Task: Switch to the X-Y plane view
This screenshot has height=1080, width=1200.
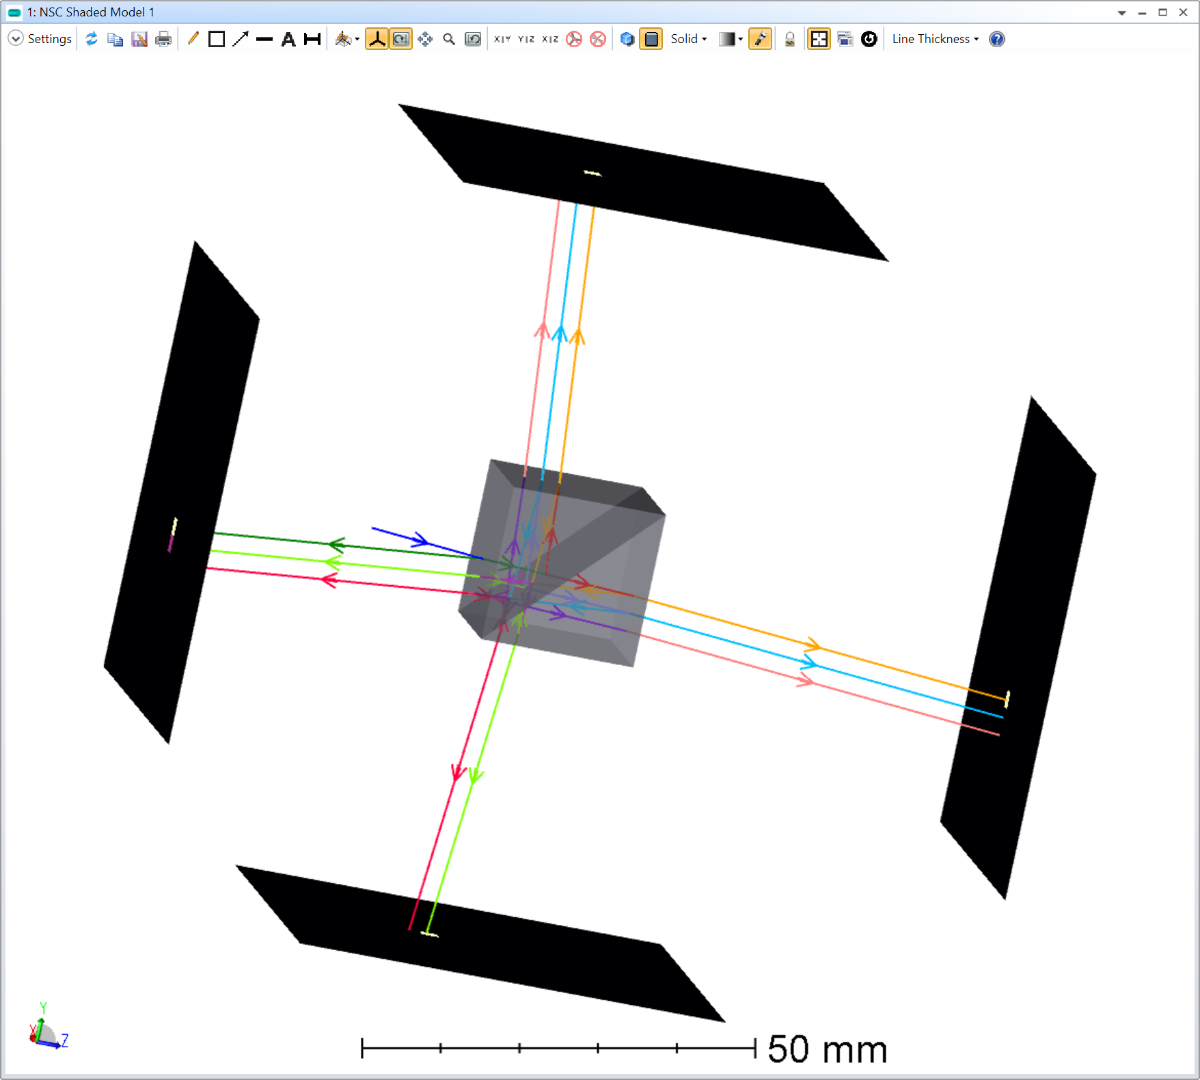Action: click(x=502, y=39)
